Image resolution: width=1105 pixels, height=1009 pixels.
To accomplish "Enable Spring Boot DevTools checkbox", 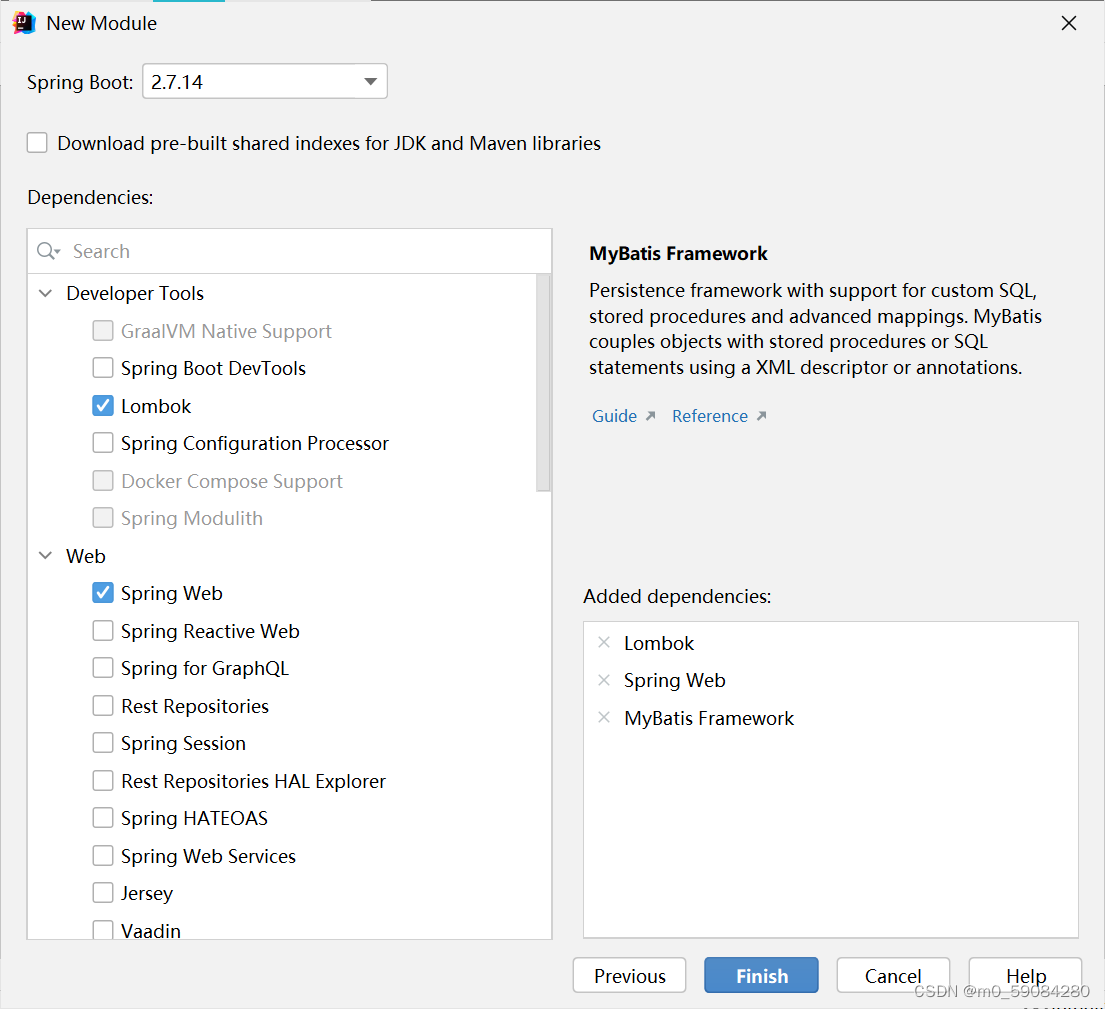I will pos(103,368).
